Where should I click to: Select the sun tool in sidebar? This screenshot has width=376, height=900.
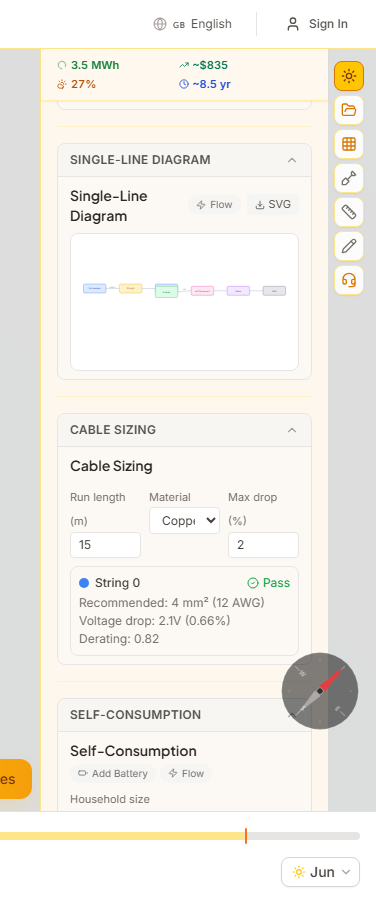click(349, 76)
